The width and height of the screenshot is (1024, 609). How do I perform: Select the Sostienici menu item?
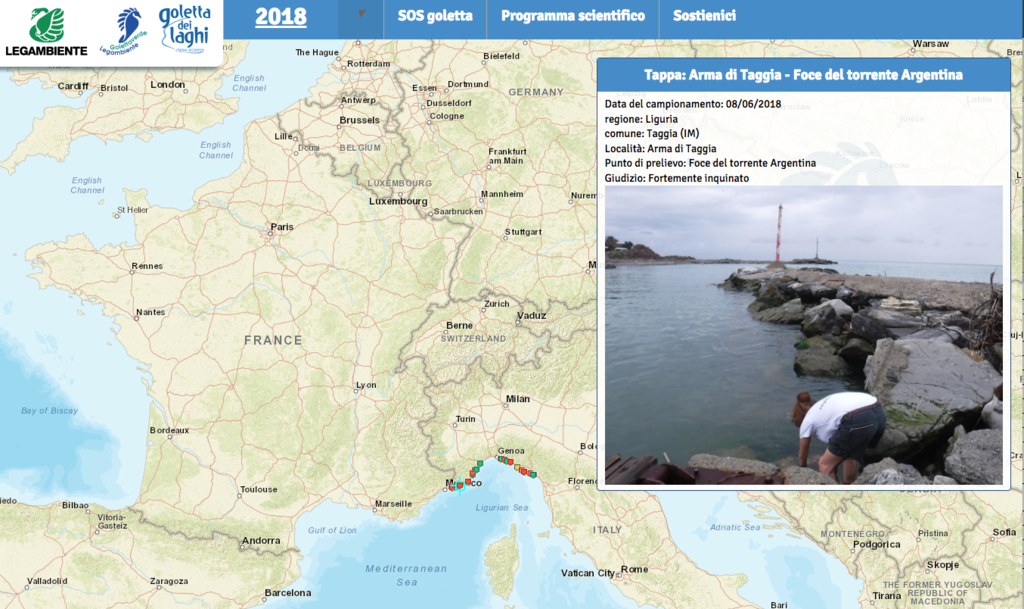[x=704, y=16]
